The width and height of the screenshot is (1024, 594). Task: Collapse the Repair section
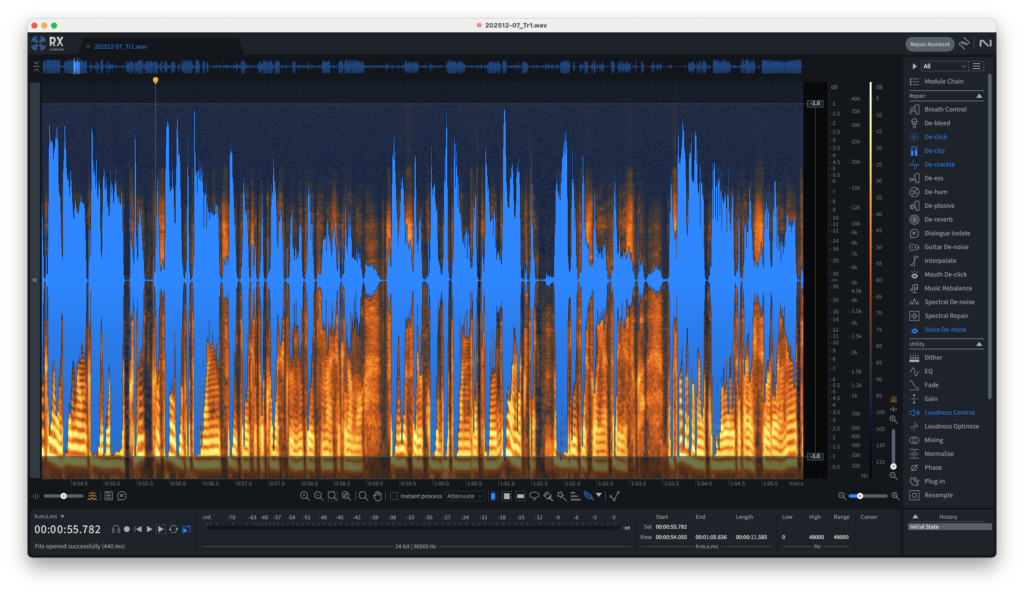(979, 96)
